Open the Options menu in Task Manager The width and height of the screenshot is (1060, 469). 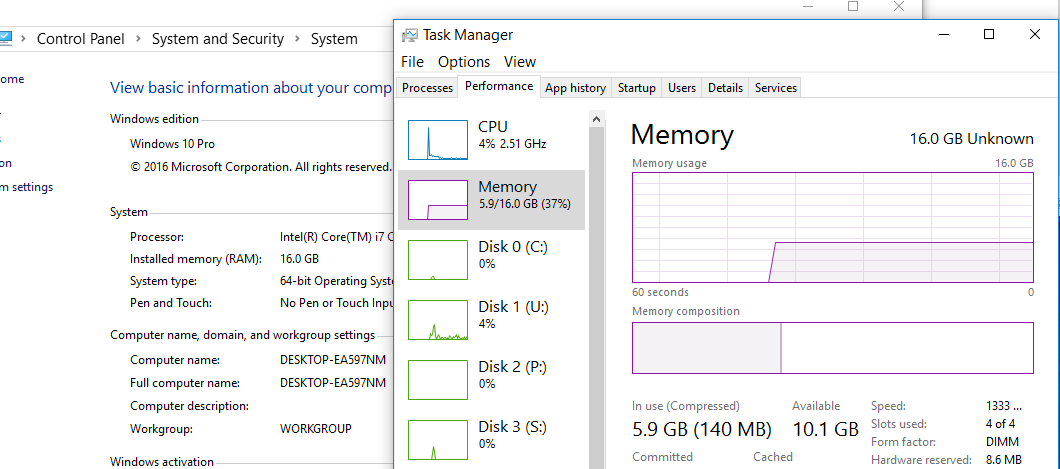pyautogui.click(x=464, y=61)
